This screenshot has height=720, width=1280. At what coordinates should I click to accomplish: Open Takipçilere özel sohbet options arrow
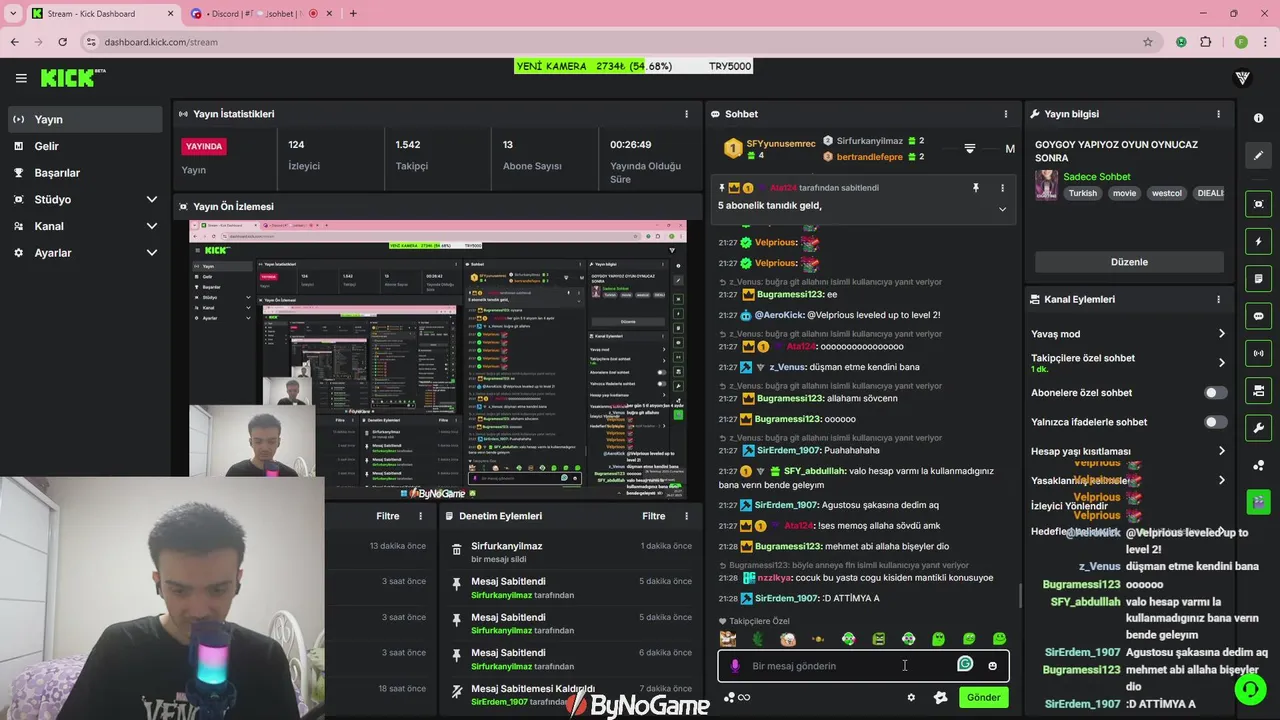[1221, 363]
